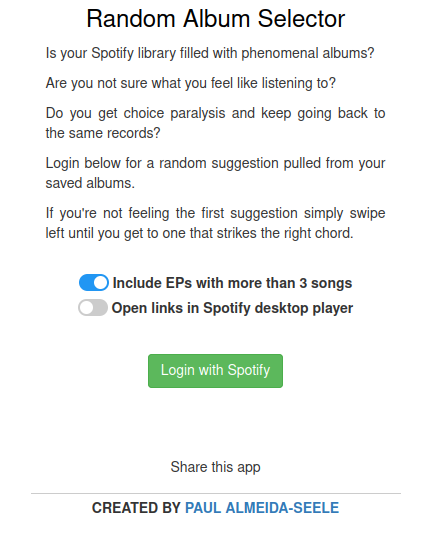Image resolution: width=421 pixels, height=533 pixels.
Task: Click the 'Open links in Spotify desktop player' label
Action: click(232, 308)
